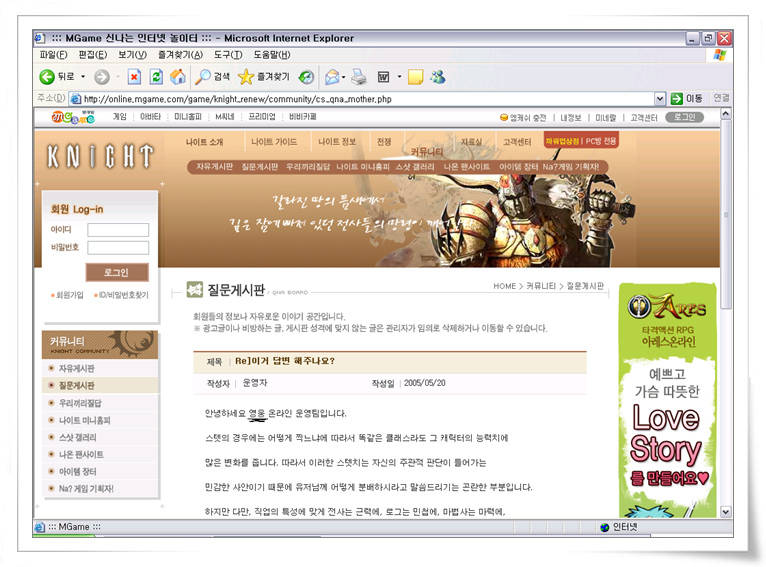This screenshot has width=766, height=567.
Task: Open the 파일(F) menu
Action: coord(53,55)
